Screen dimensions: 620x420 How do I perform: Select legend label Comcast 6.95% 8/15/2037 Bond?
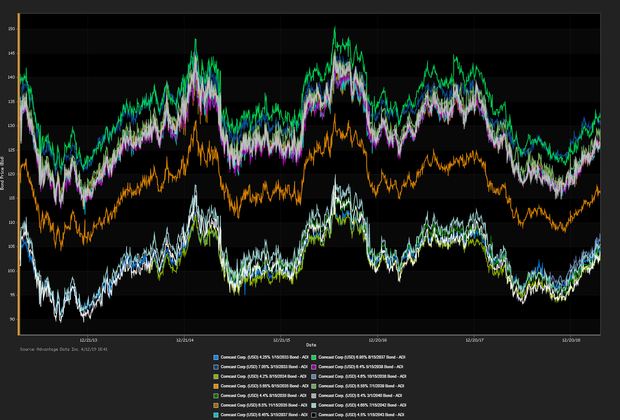[362, 357]
